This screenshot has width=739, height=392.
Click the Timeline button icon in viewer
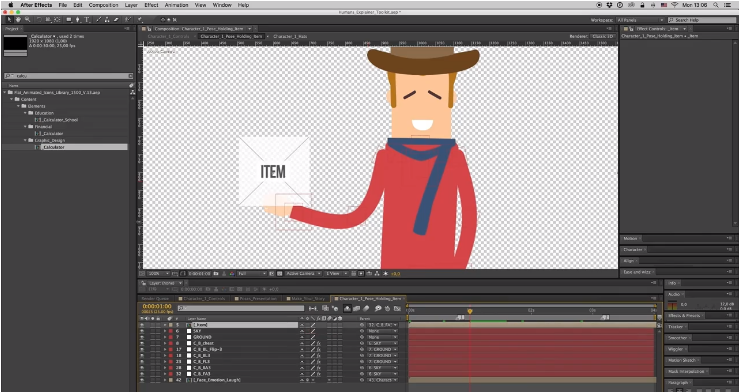click(369, 273)
